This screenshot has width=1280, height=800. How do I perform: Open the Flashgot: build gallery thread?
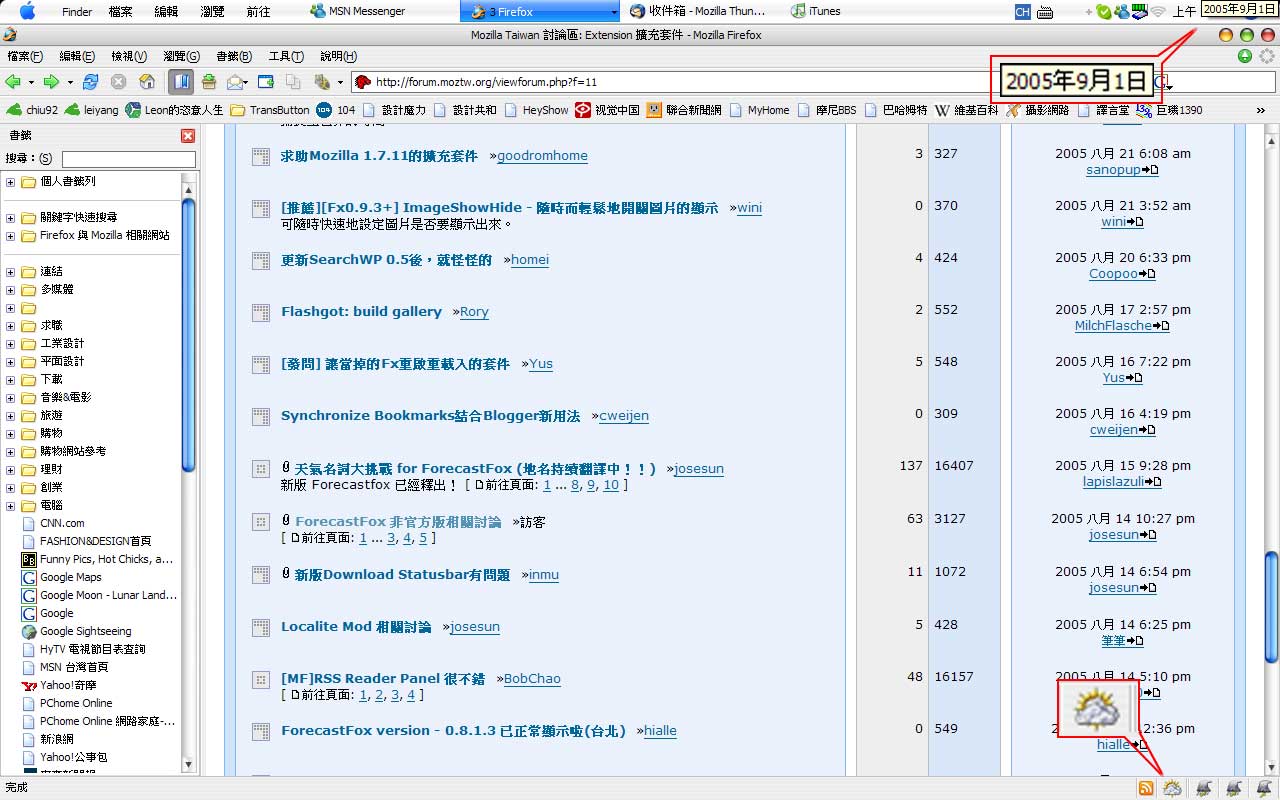click(361, 312)
